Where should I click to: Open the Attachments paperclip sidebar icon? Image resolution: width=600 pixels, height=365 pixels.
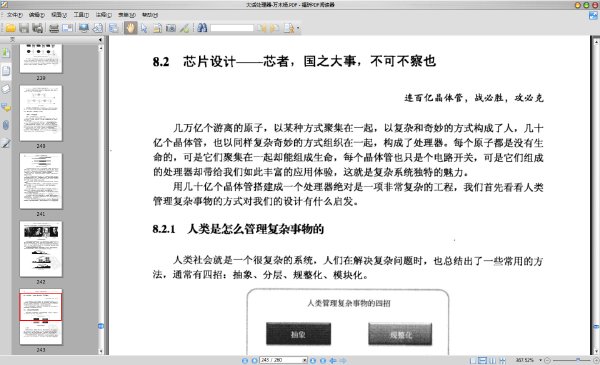pos(6,125)
